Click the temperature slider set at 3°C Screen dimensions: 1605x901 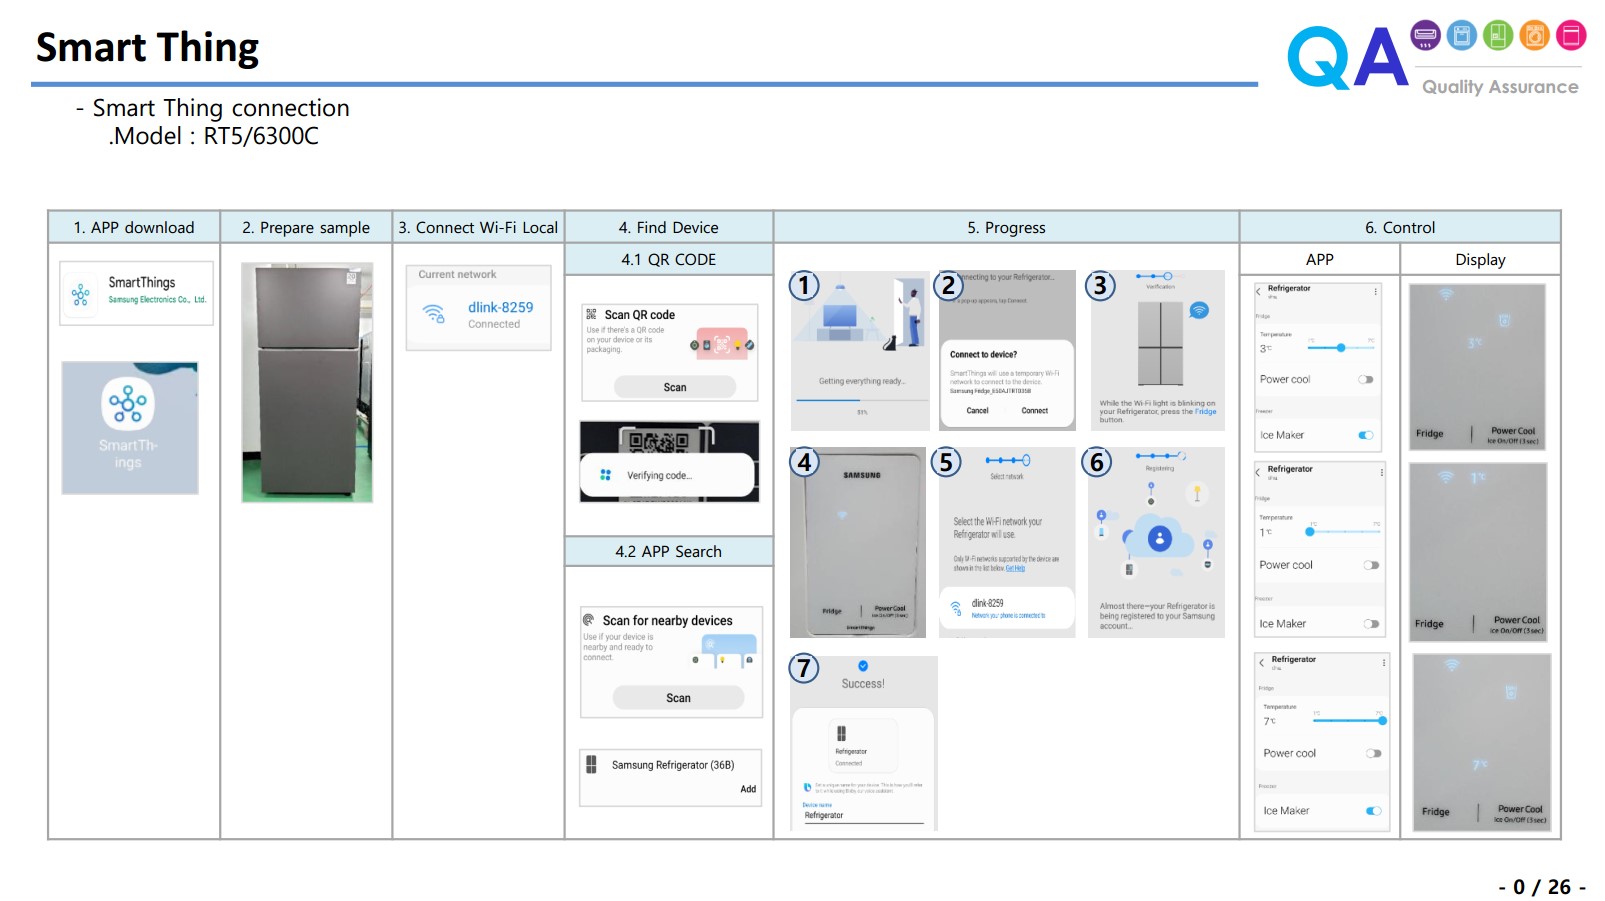[1341, 348]
